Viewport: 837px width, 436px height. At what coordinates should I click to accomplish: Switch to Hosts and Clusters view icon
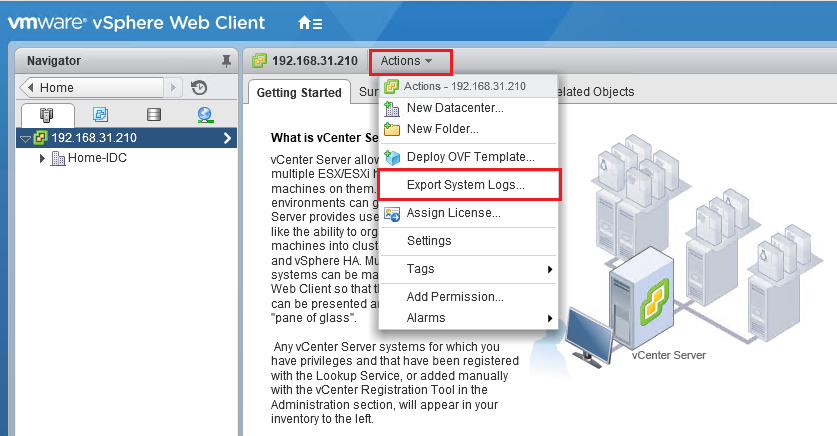[47, 114]
